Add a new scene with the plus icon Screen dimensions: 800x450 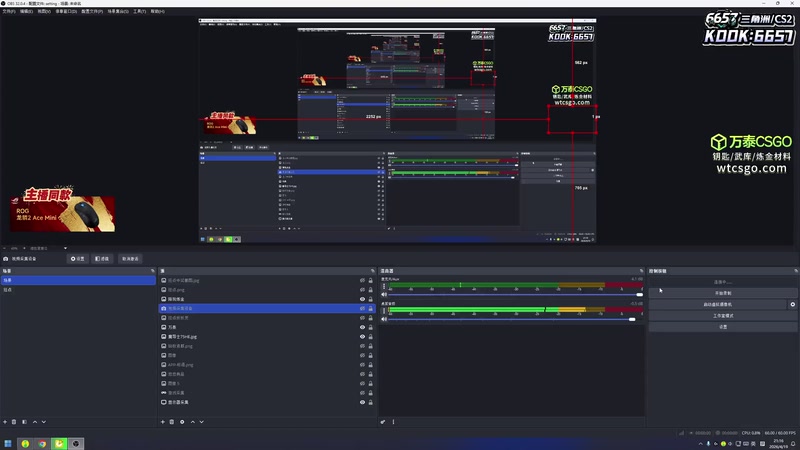(x=5, y=422)
